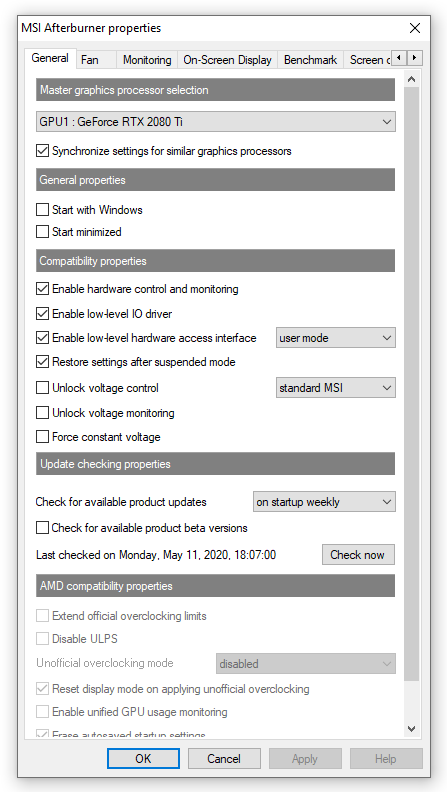Expand the user mode dropdown
This screenshot has height=792, width=447.
pos(335,338)
